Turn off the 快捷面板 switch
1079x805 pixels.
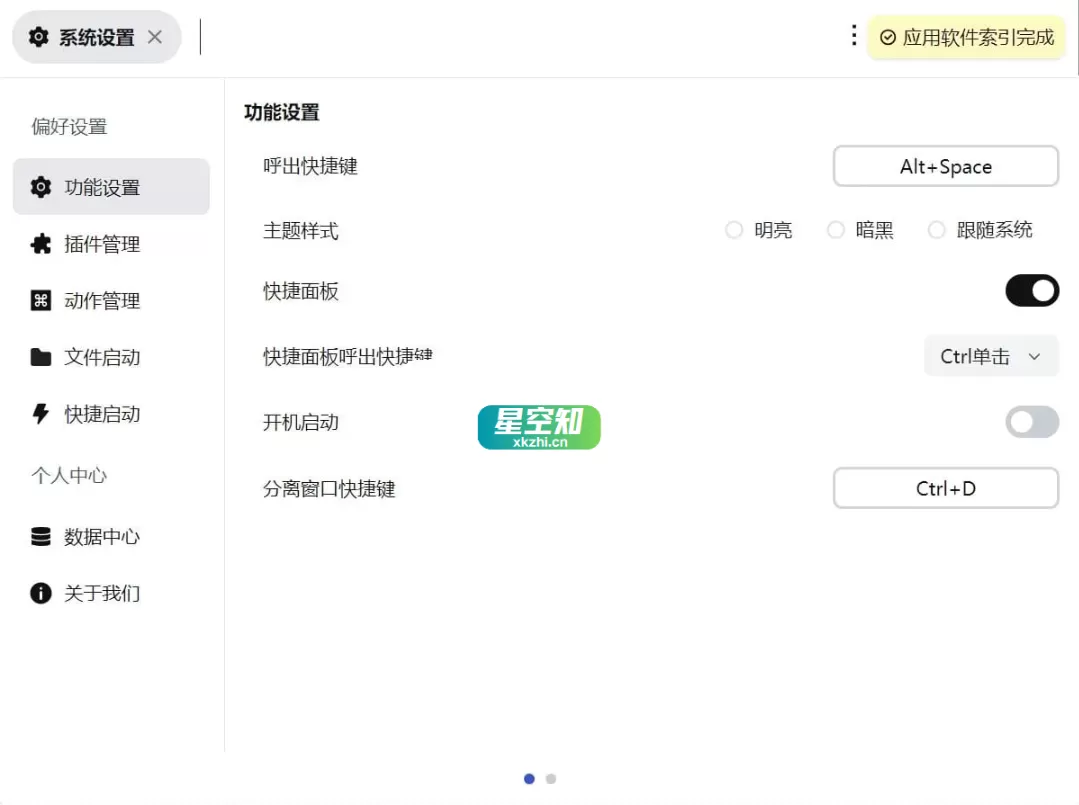tap(1031, 290)
